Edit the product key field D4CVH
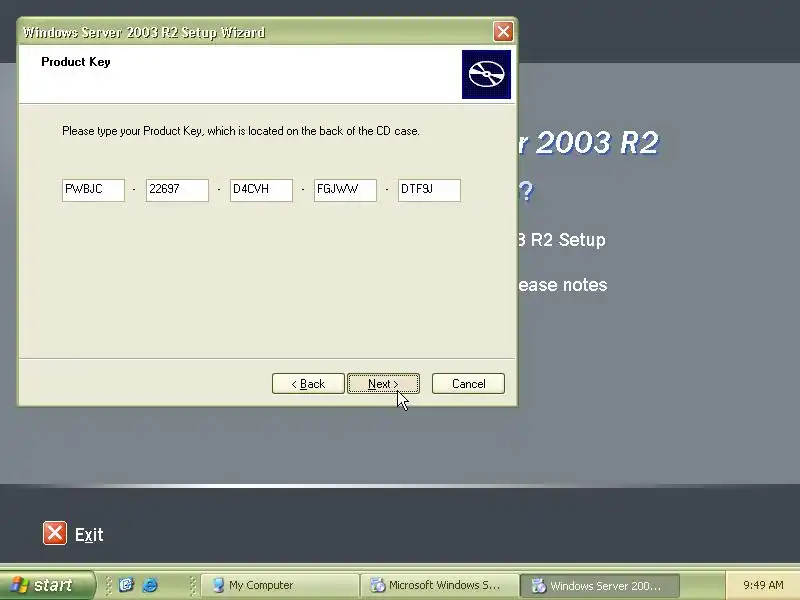The height and width of the screenshot is (600, 800). tap(261, 190)
